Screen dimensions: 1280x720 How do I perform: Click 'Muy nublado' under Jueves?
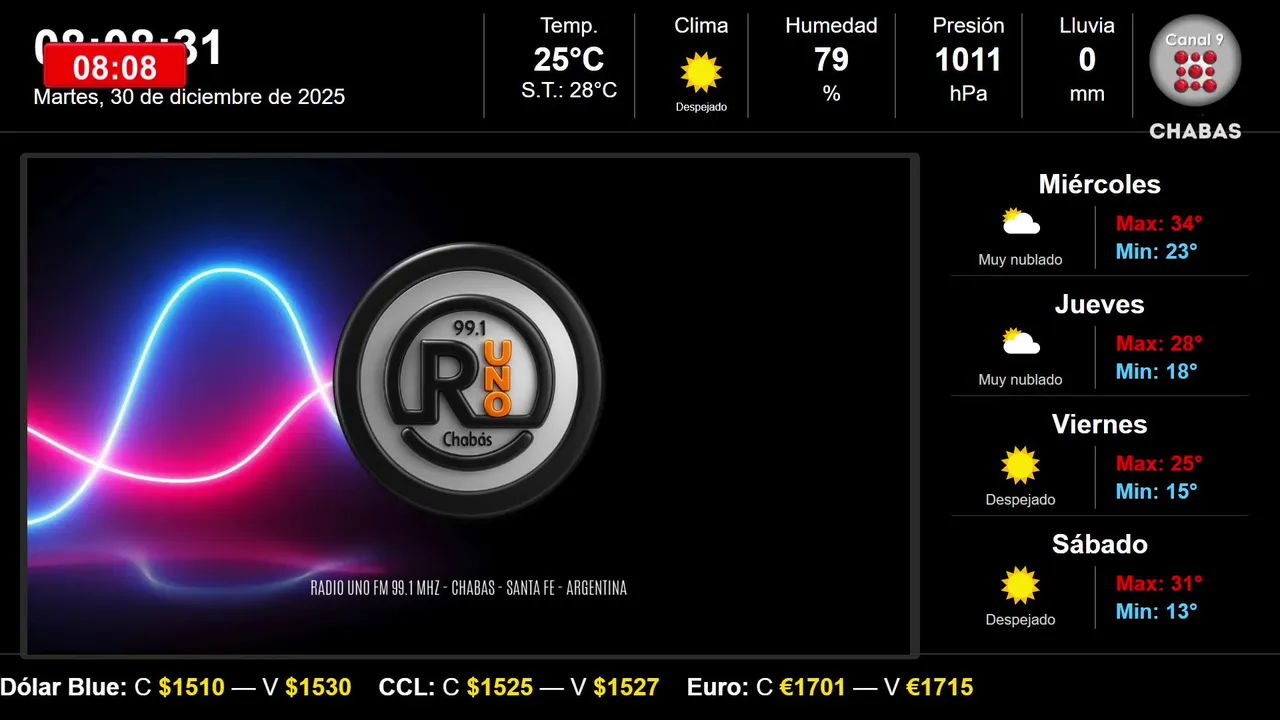1020,380
